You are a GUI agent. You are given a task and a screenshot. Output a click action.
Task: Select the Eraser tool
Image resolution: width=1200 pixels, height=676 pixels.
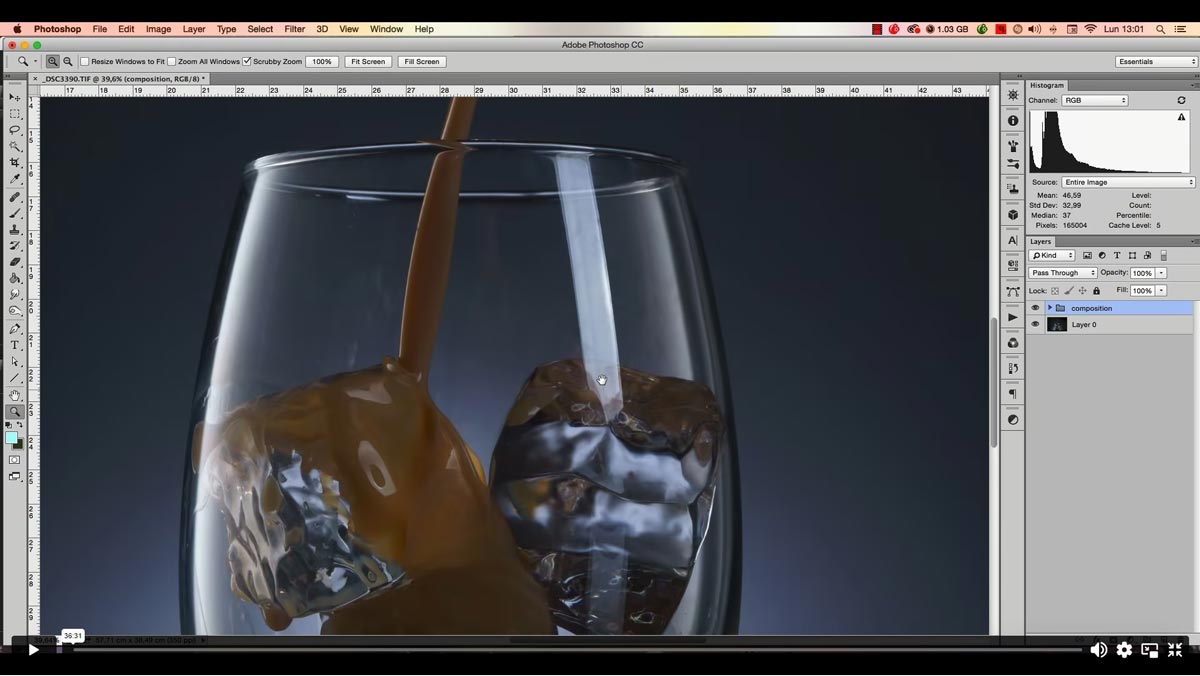[15, 262]
